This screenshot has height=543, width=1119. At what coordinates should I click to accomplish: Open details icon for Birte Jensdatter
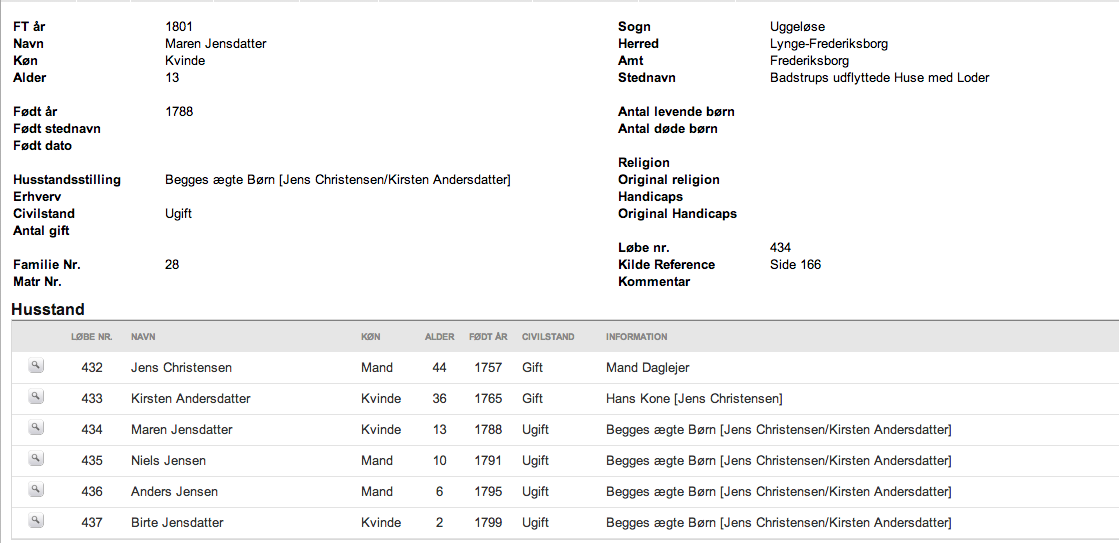pos(36,521)
